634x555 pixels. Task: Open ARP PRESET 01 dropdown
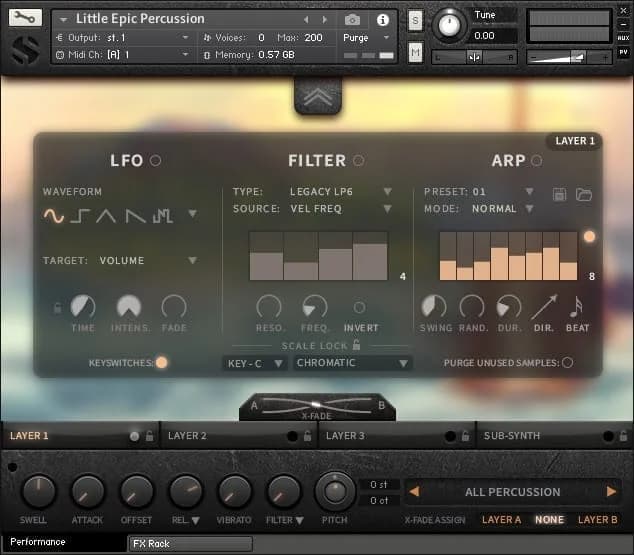click(529, 191)
